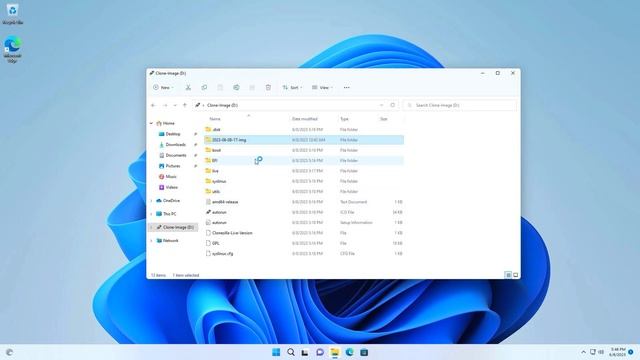Go forward with the forward arrow
The width and height of the screenshot is (640, 360).
click(165, 105)
